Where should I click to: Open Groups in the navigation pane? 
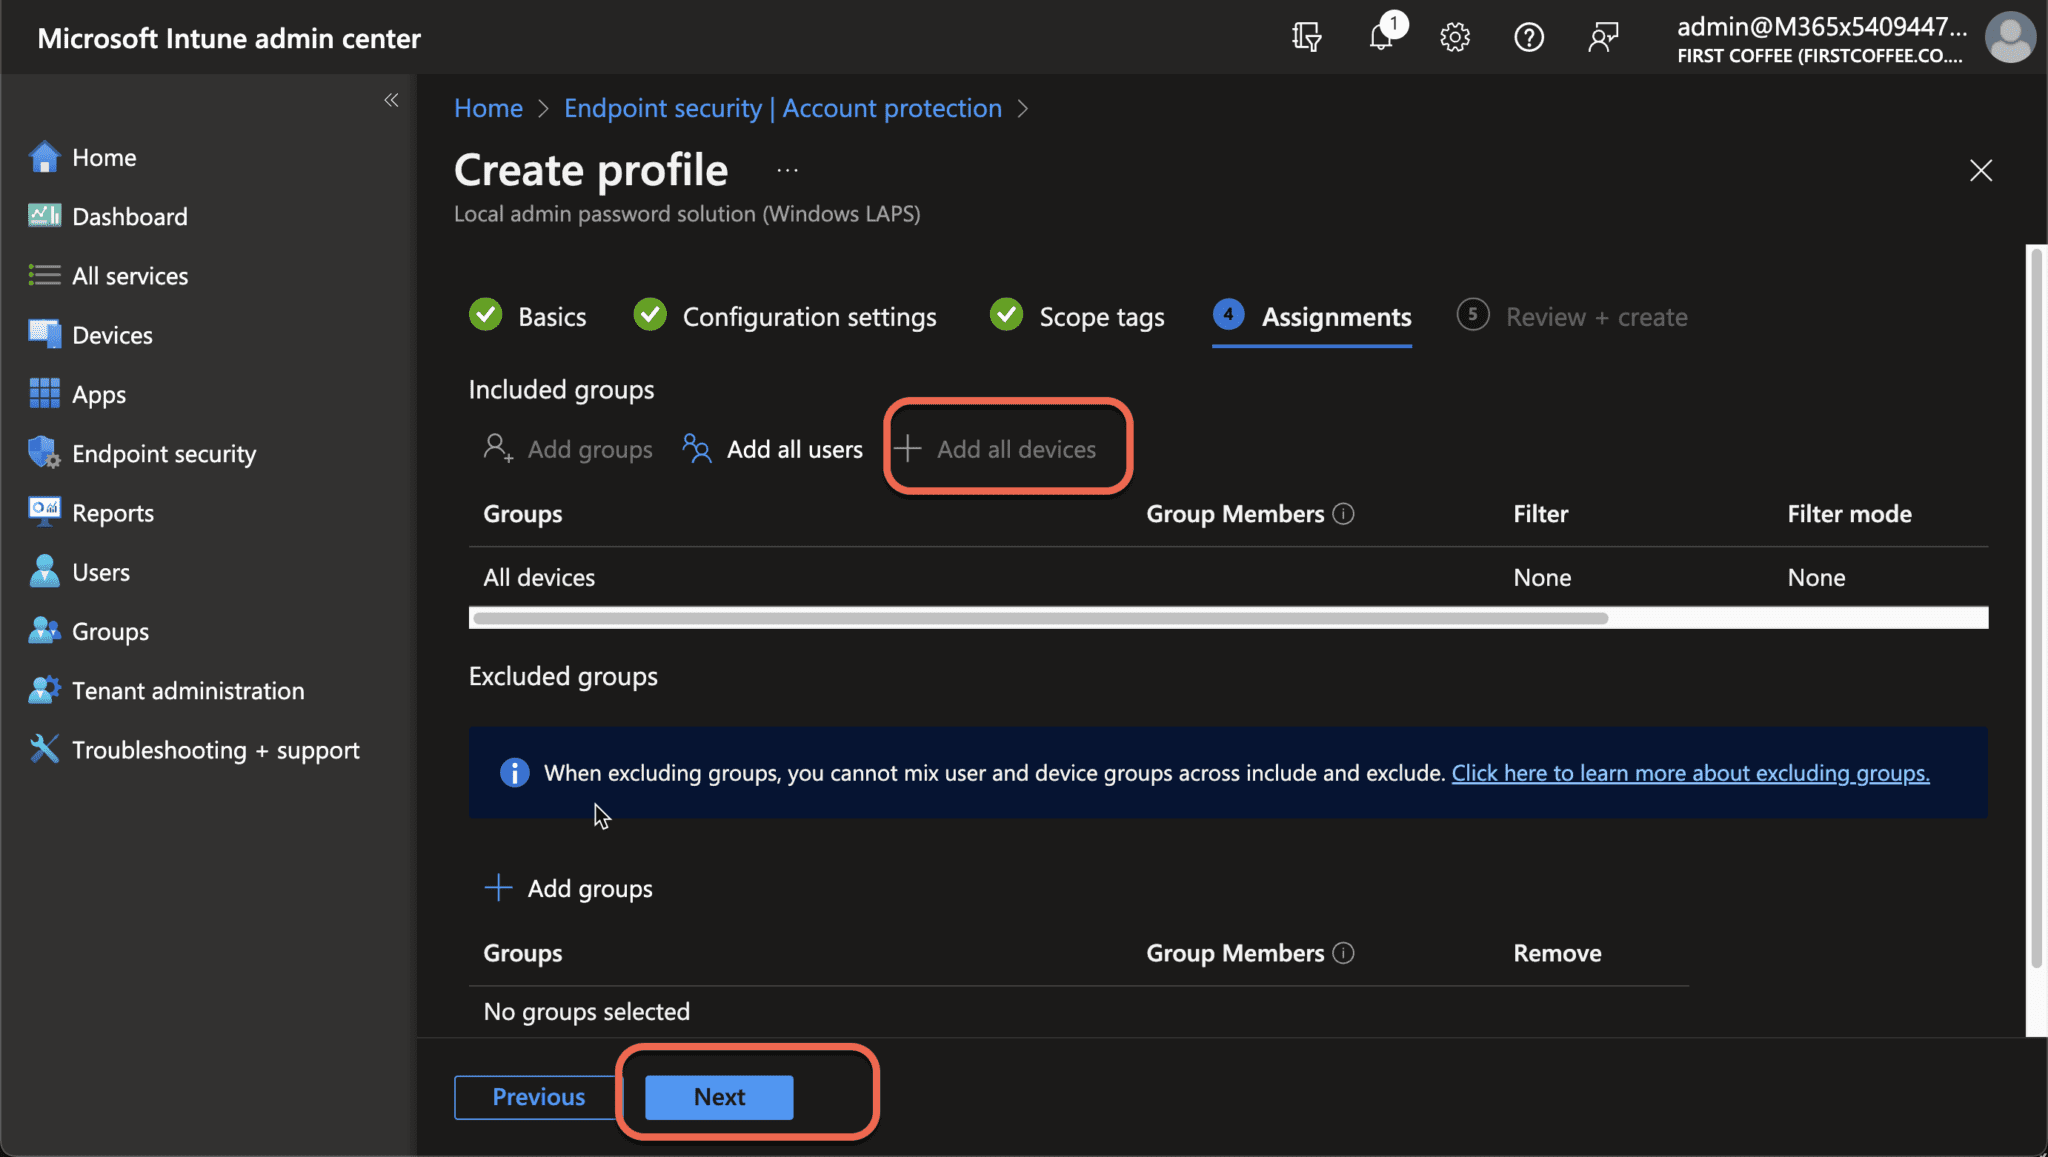pos(110,630)
